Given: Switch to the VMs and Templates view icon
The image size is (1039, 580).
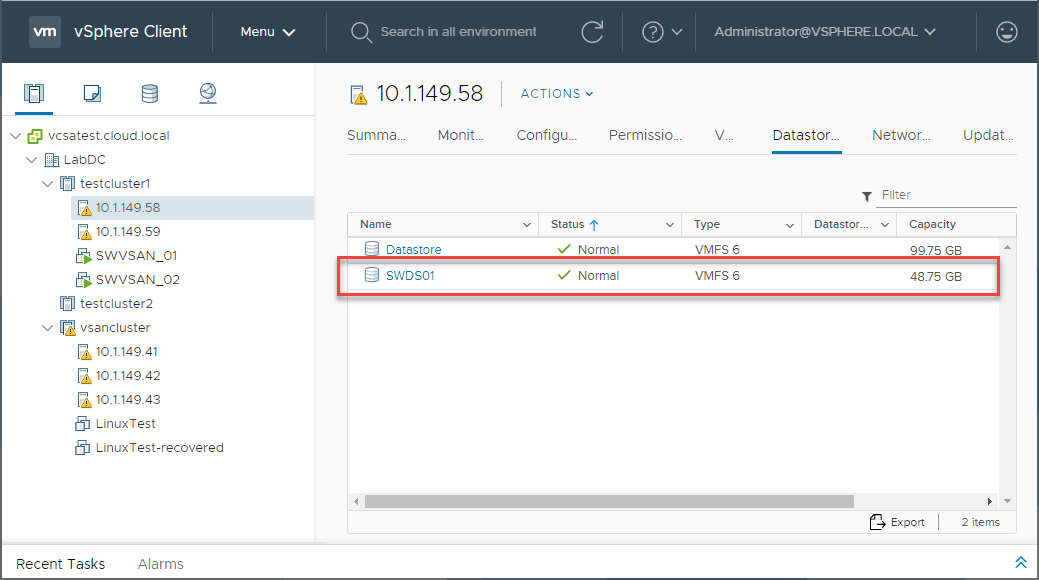Looking at the screenshot, I should [92, 94].
